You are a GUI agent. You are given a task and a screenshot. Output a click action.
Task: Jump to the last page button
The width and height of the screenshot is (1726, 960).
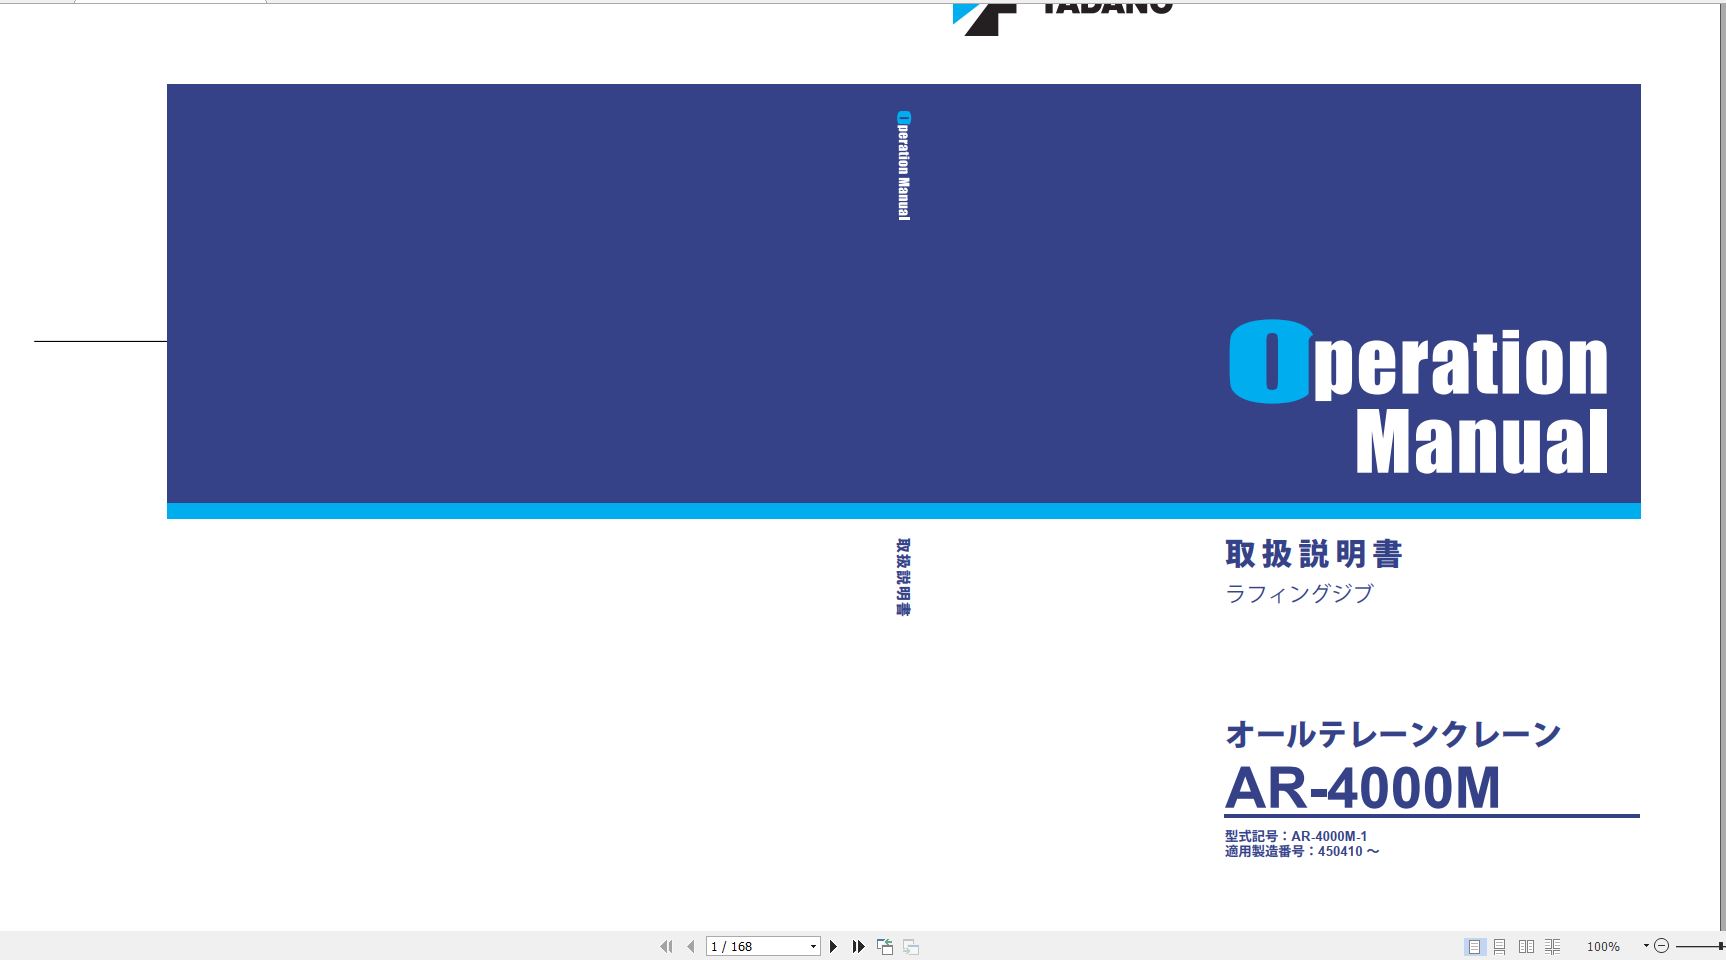point(858,946)
